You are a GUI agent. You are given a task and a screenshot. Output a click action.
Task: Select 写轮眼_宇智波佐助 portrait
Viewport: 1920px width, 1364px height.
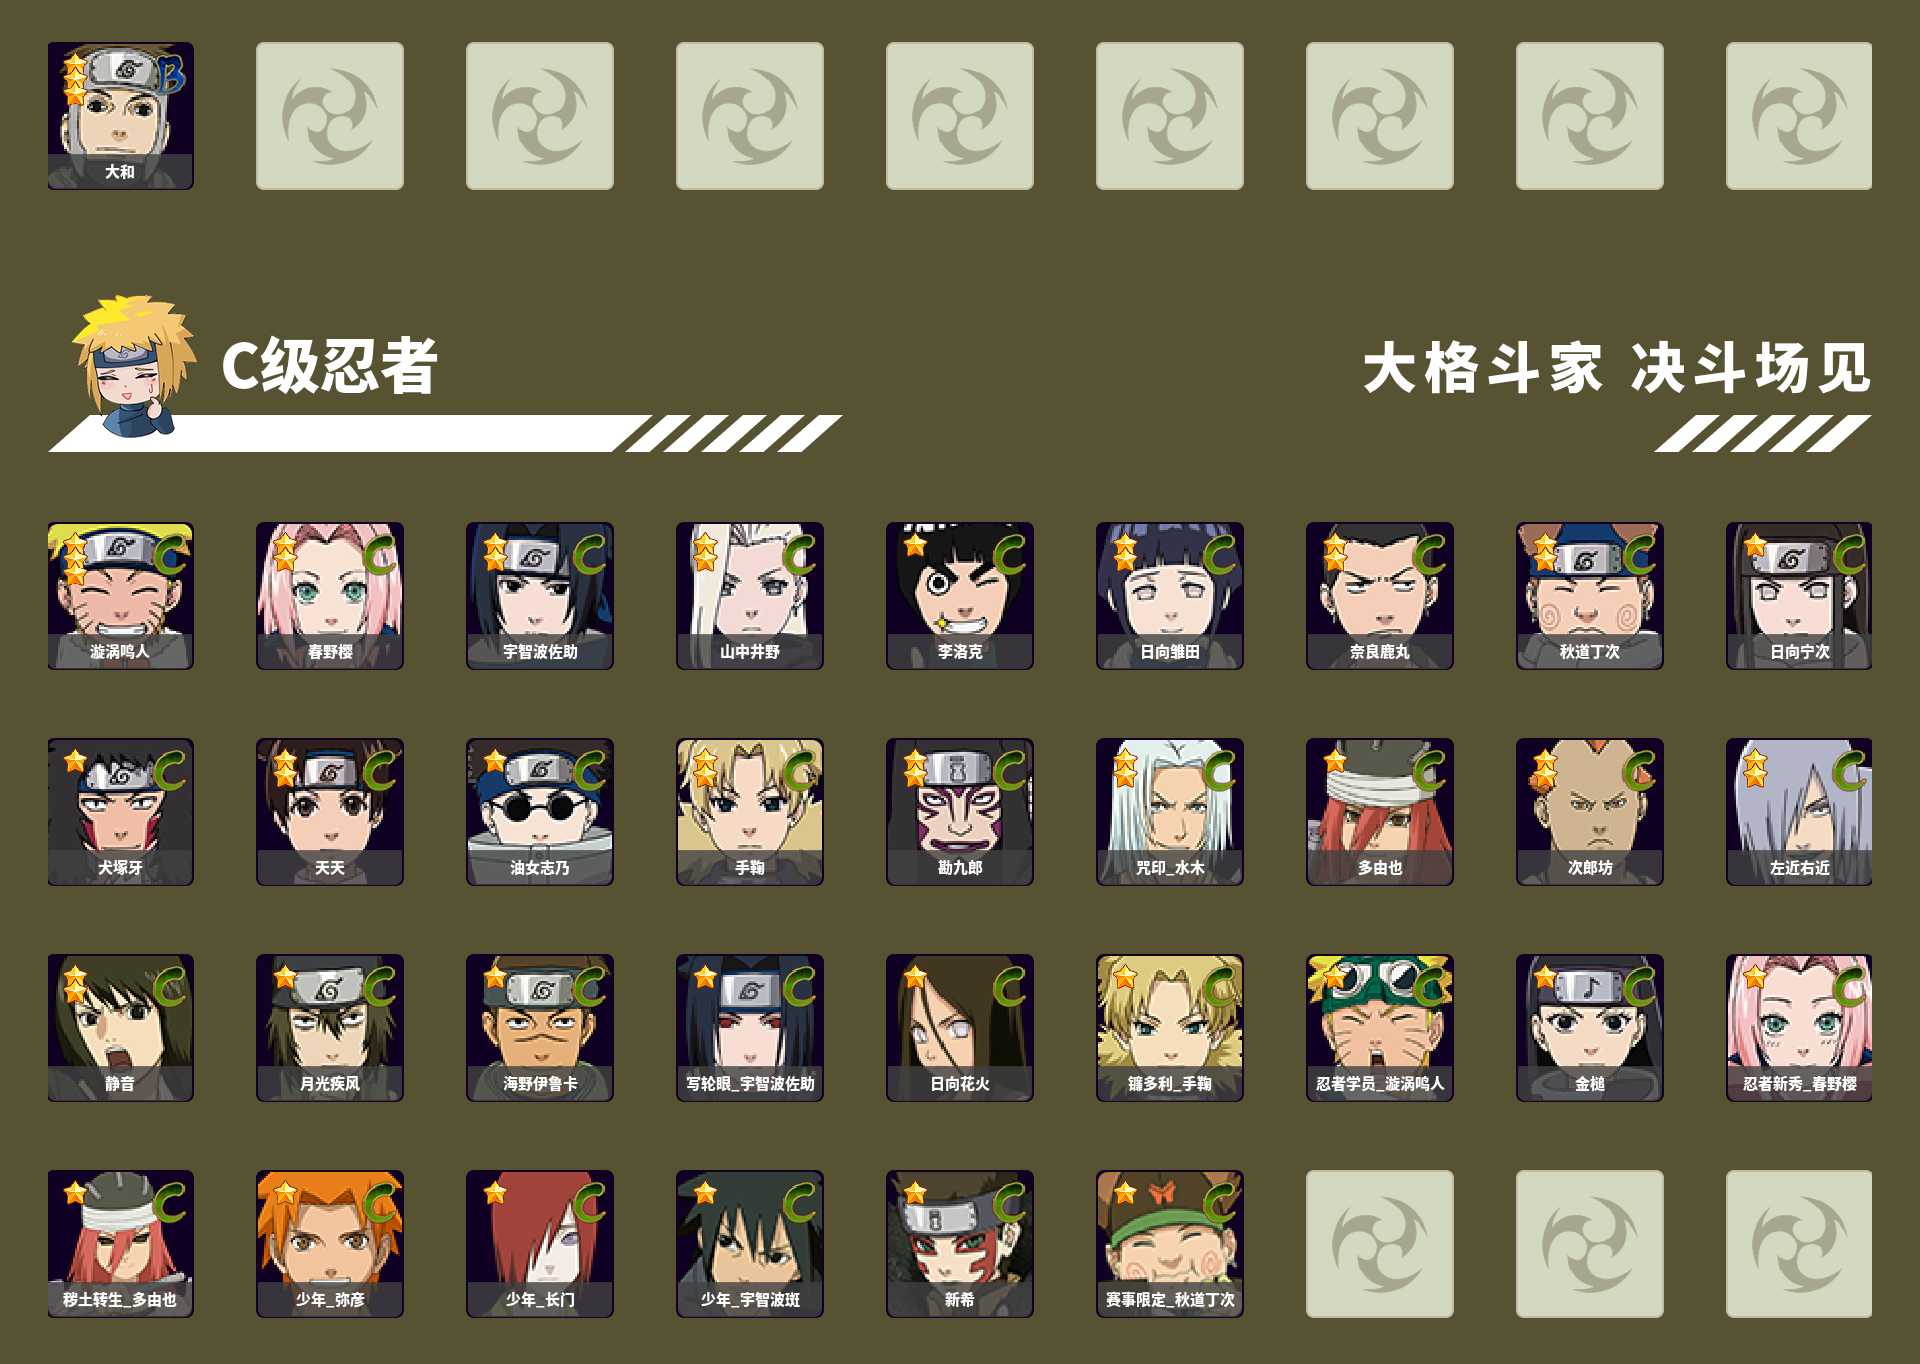tap(750, 1028)
